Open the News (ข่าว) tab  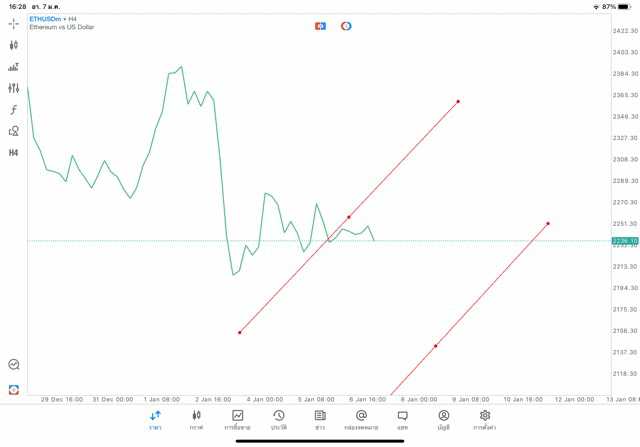[x=320, y=419]
